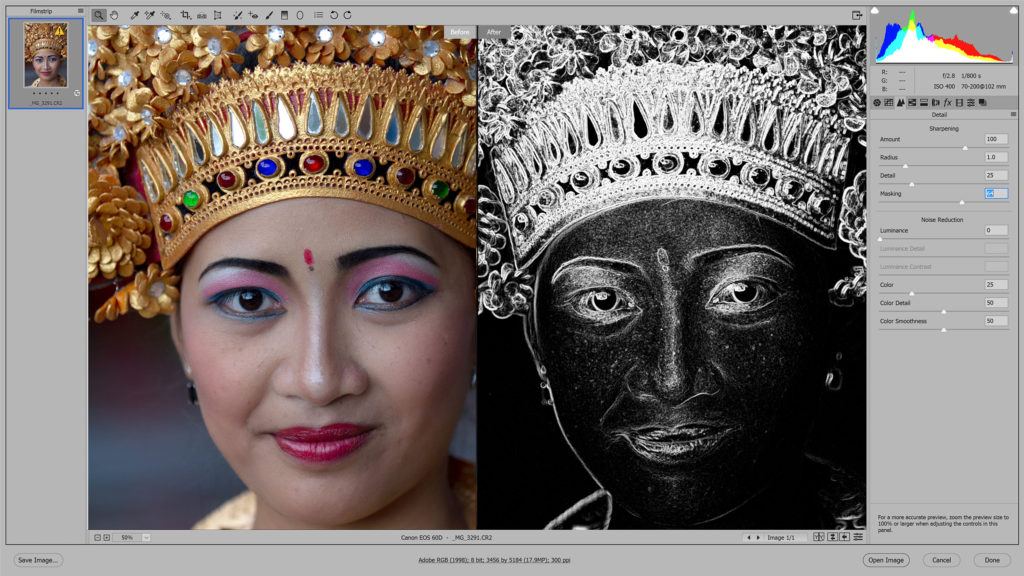
Task: Rotate image counterclockwise
Action: 333,15
